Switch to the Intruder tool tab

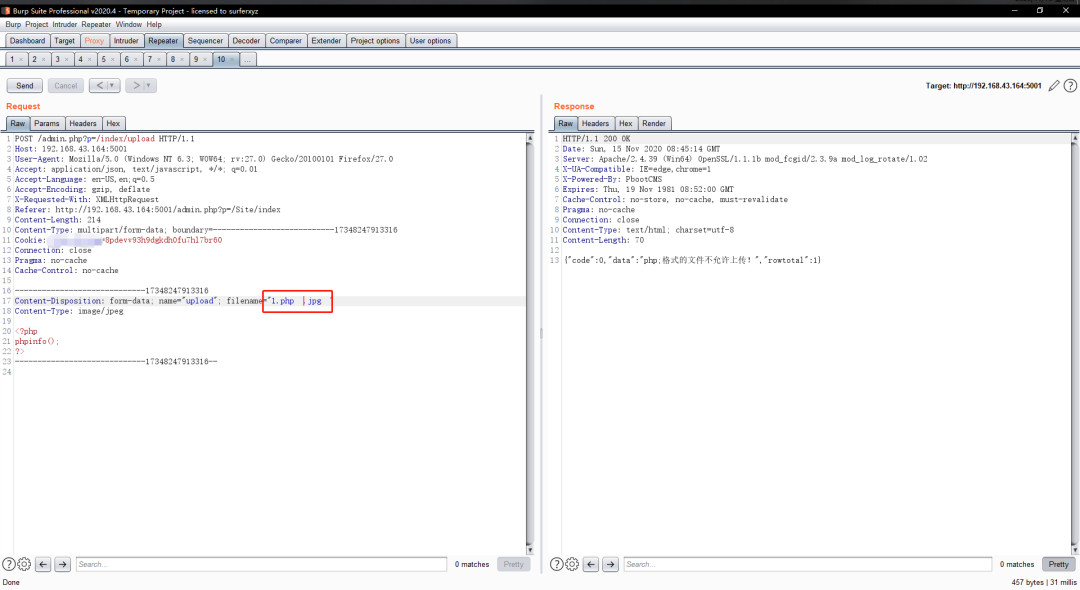pos(126,41)
